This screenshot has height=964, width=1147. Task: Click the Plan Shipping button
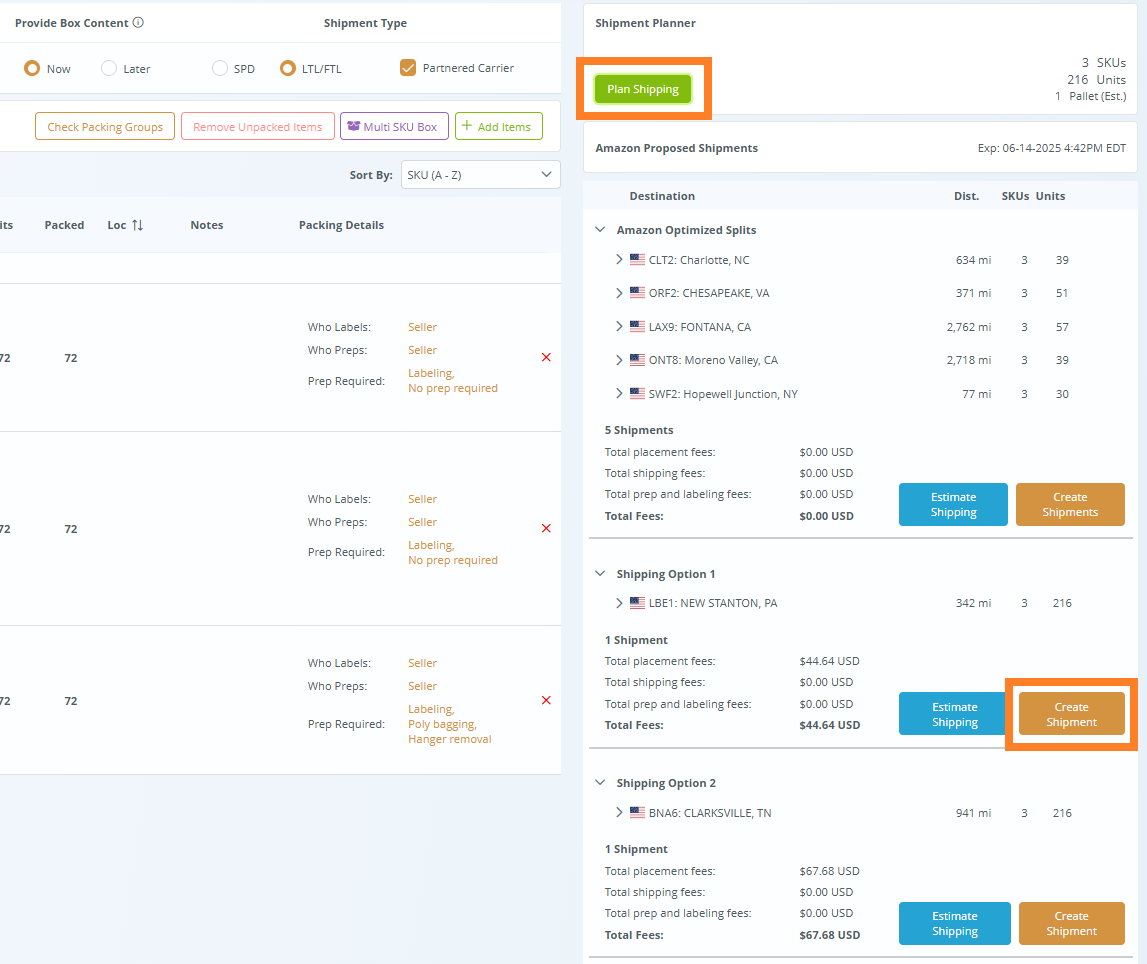[x=642, y=88]
